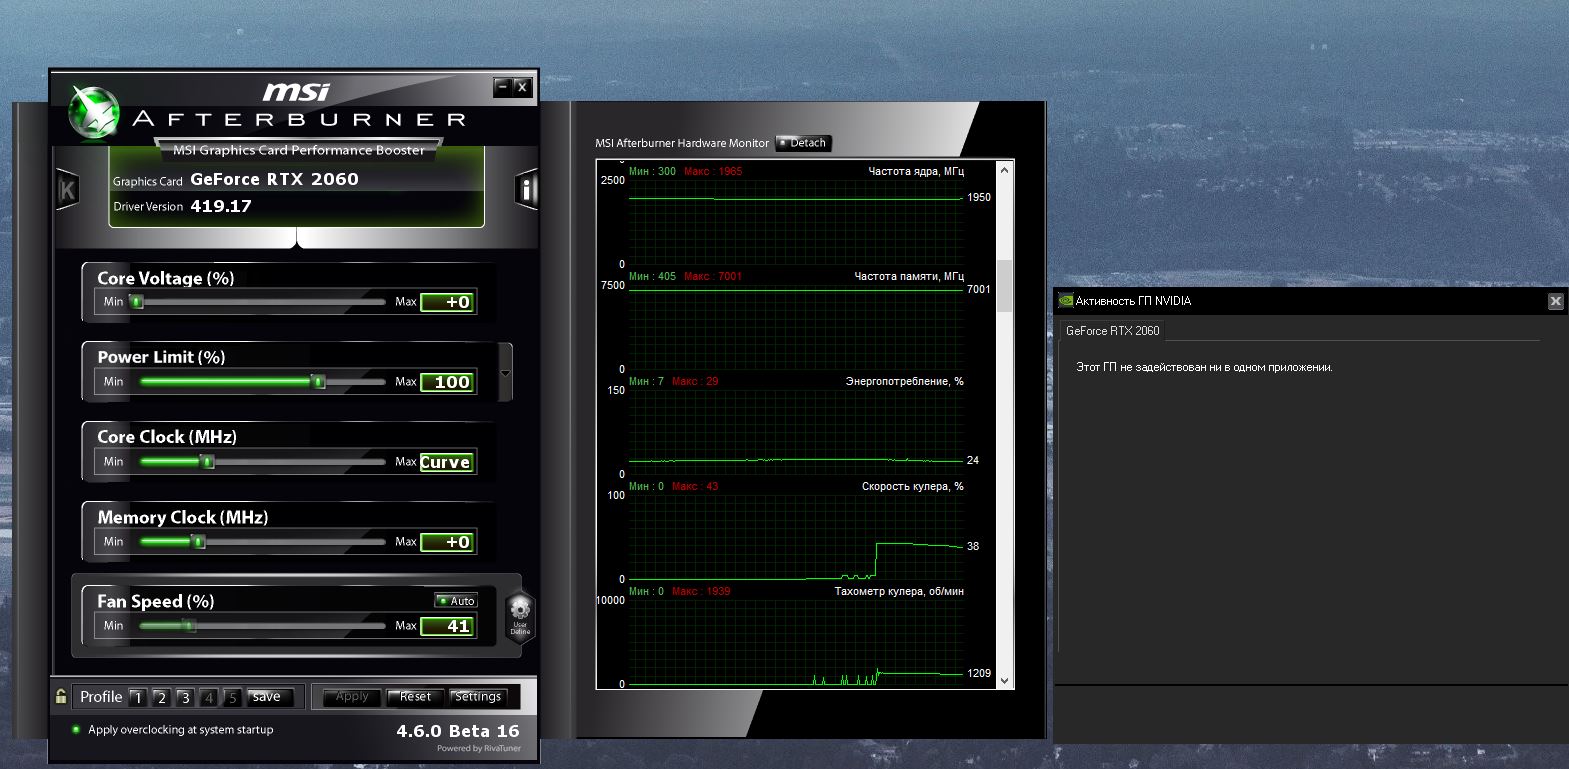Click the hardware monitor scrollbar thumb
The image size is (1569, 769).
[x=1005, y=286]
